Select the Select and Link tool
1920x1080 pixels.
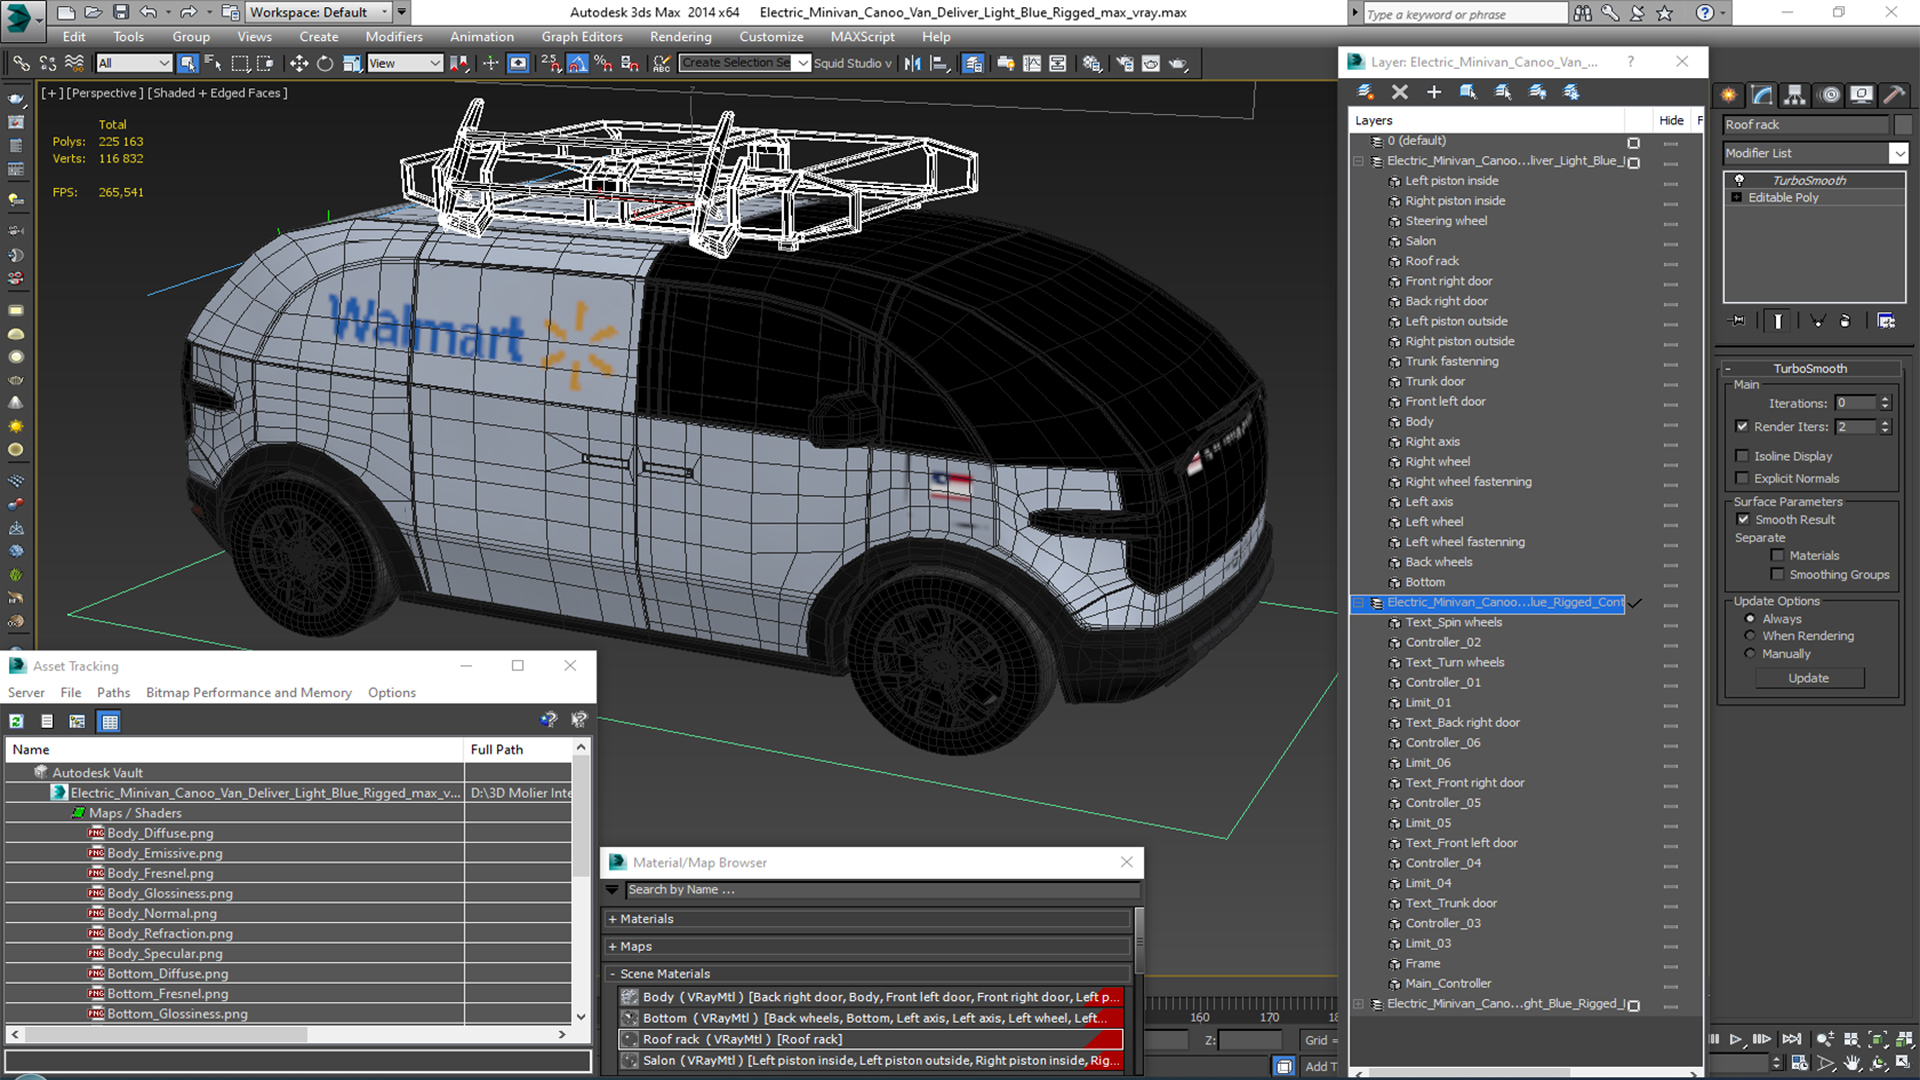[20, 63]
